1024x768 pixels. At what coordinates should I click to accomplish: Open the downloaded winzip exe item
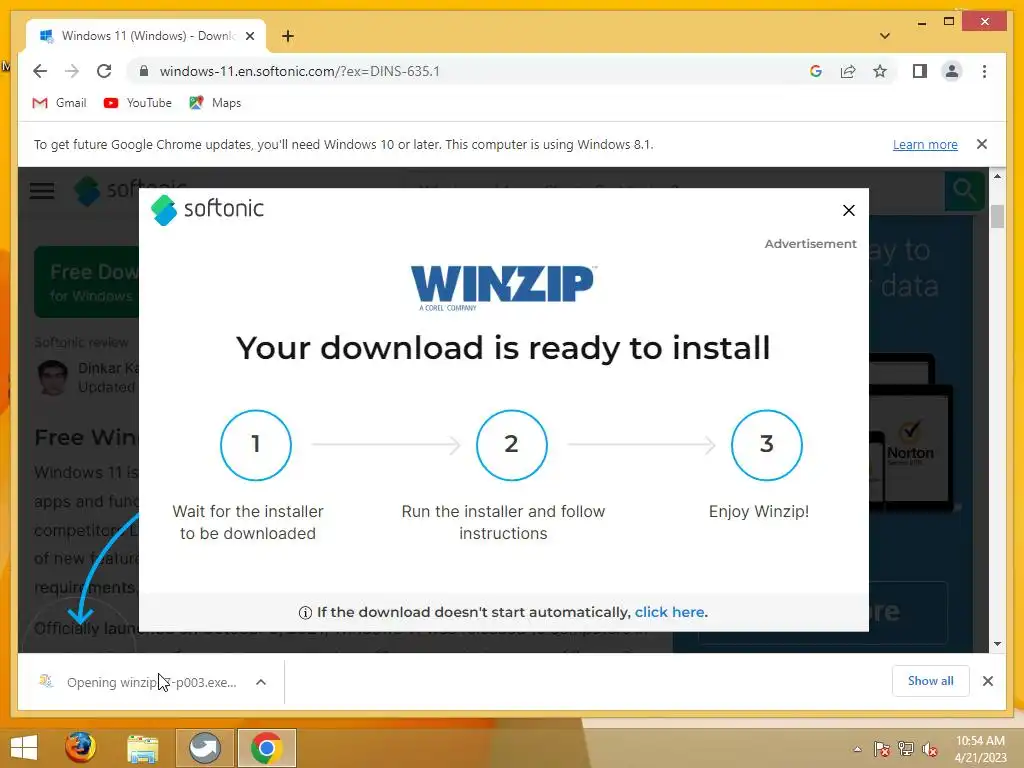(138, 682)
